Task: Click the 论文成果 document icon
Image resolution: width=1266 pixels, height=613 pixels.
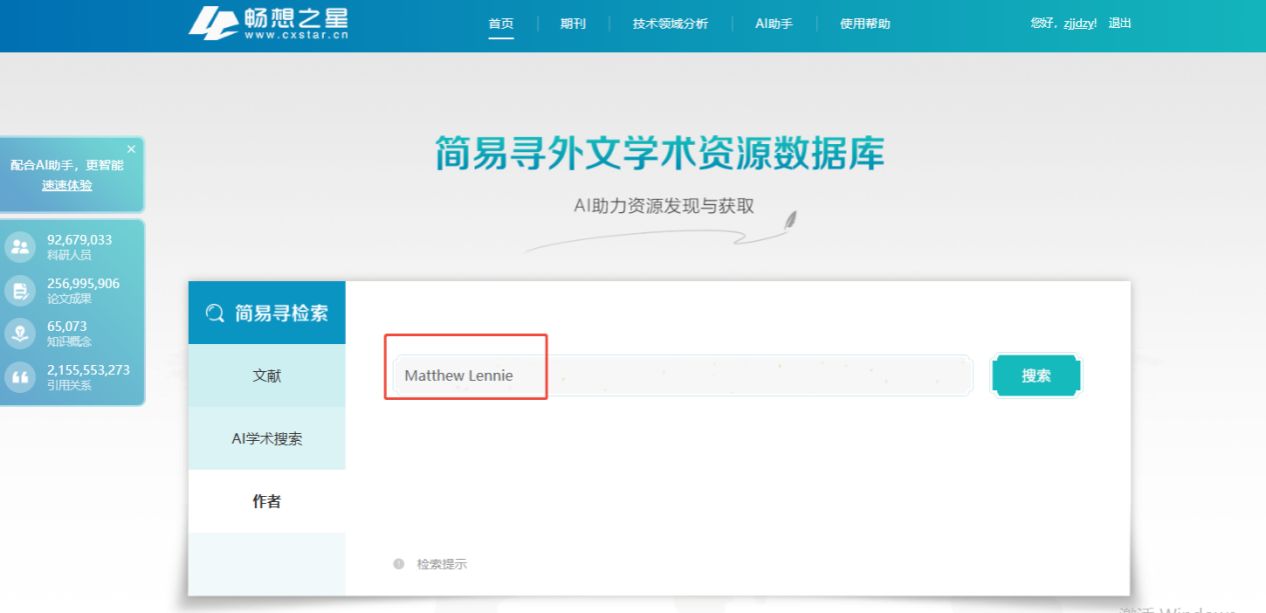Action: pos(20,290)
